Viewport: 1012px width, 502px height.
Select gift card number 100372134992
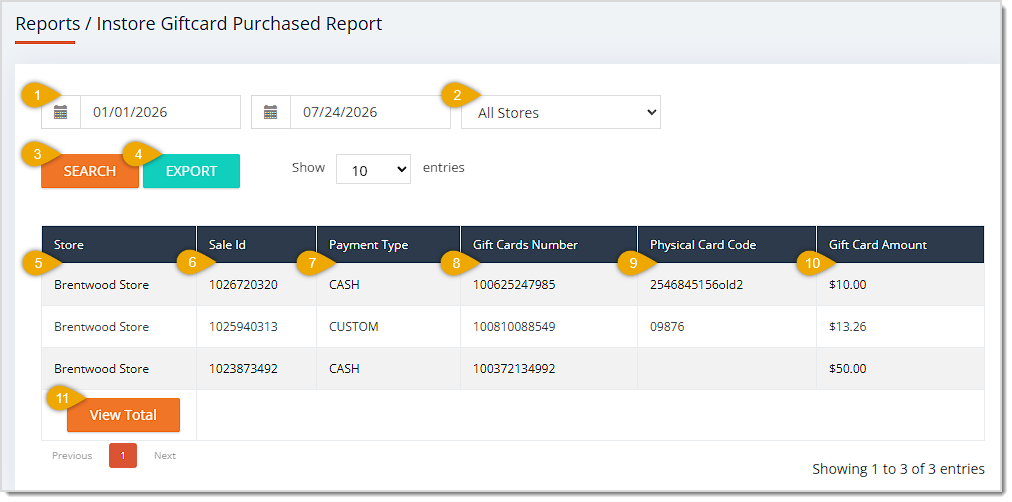click(514, 368)
